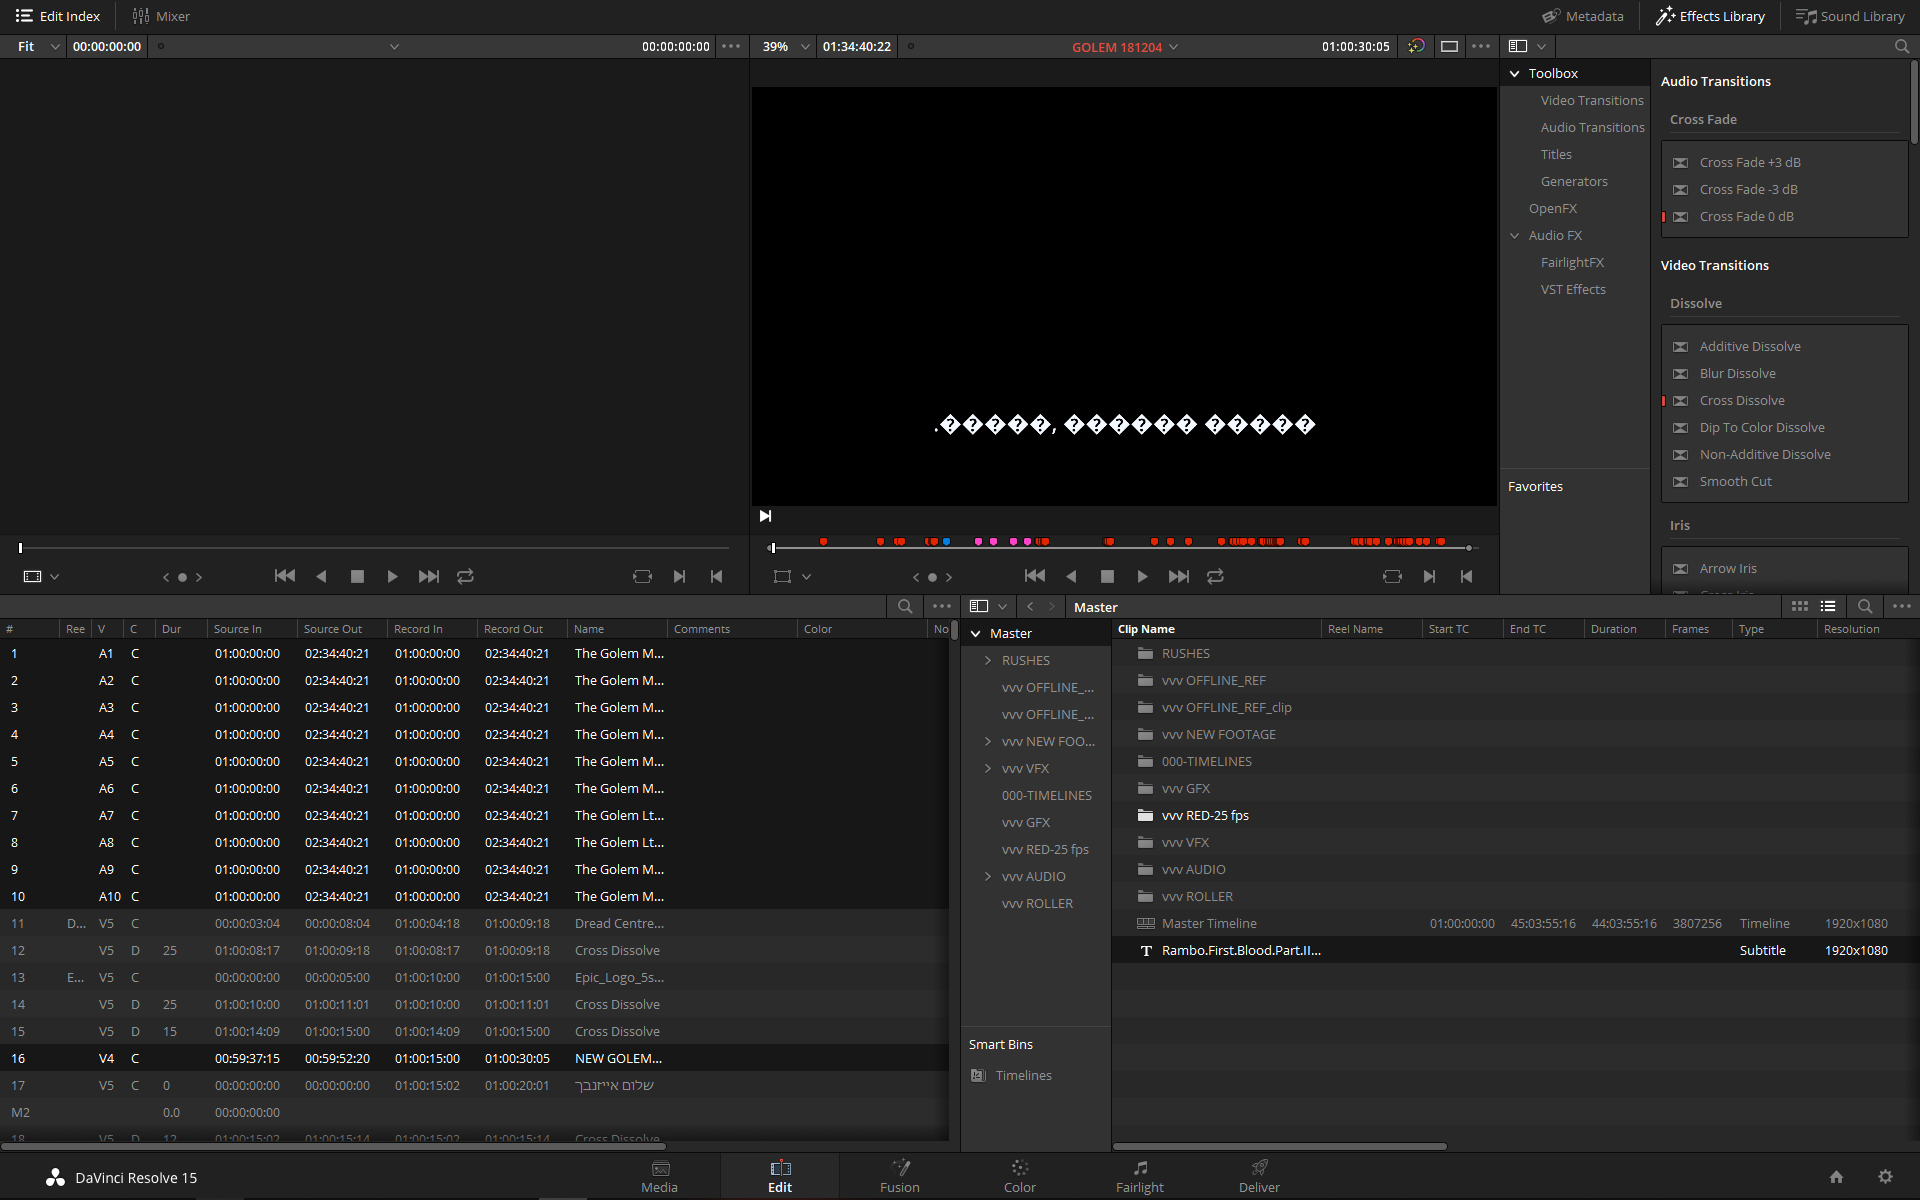Select Cross Dissolve video transition
The image size is (1920, 1200).
click(1742, 400)
